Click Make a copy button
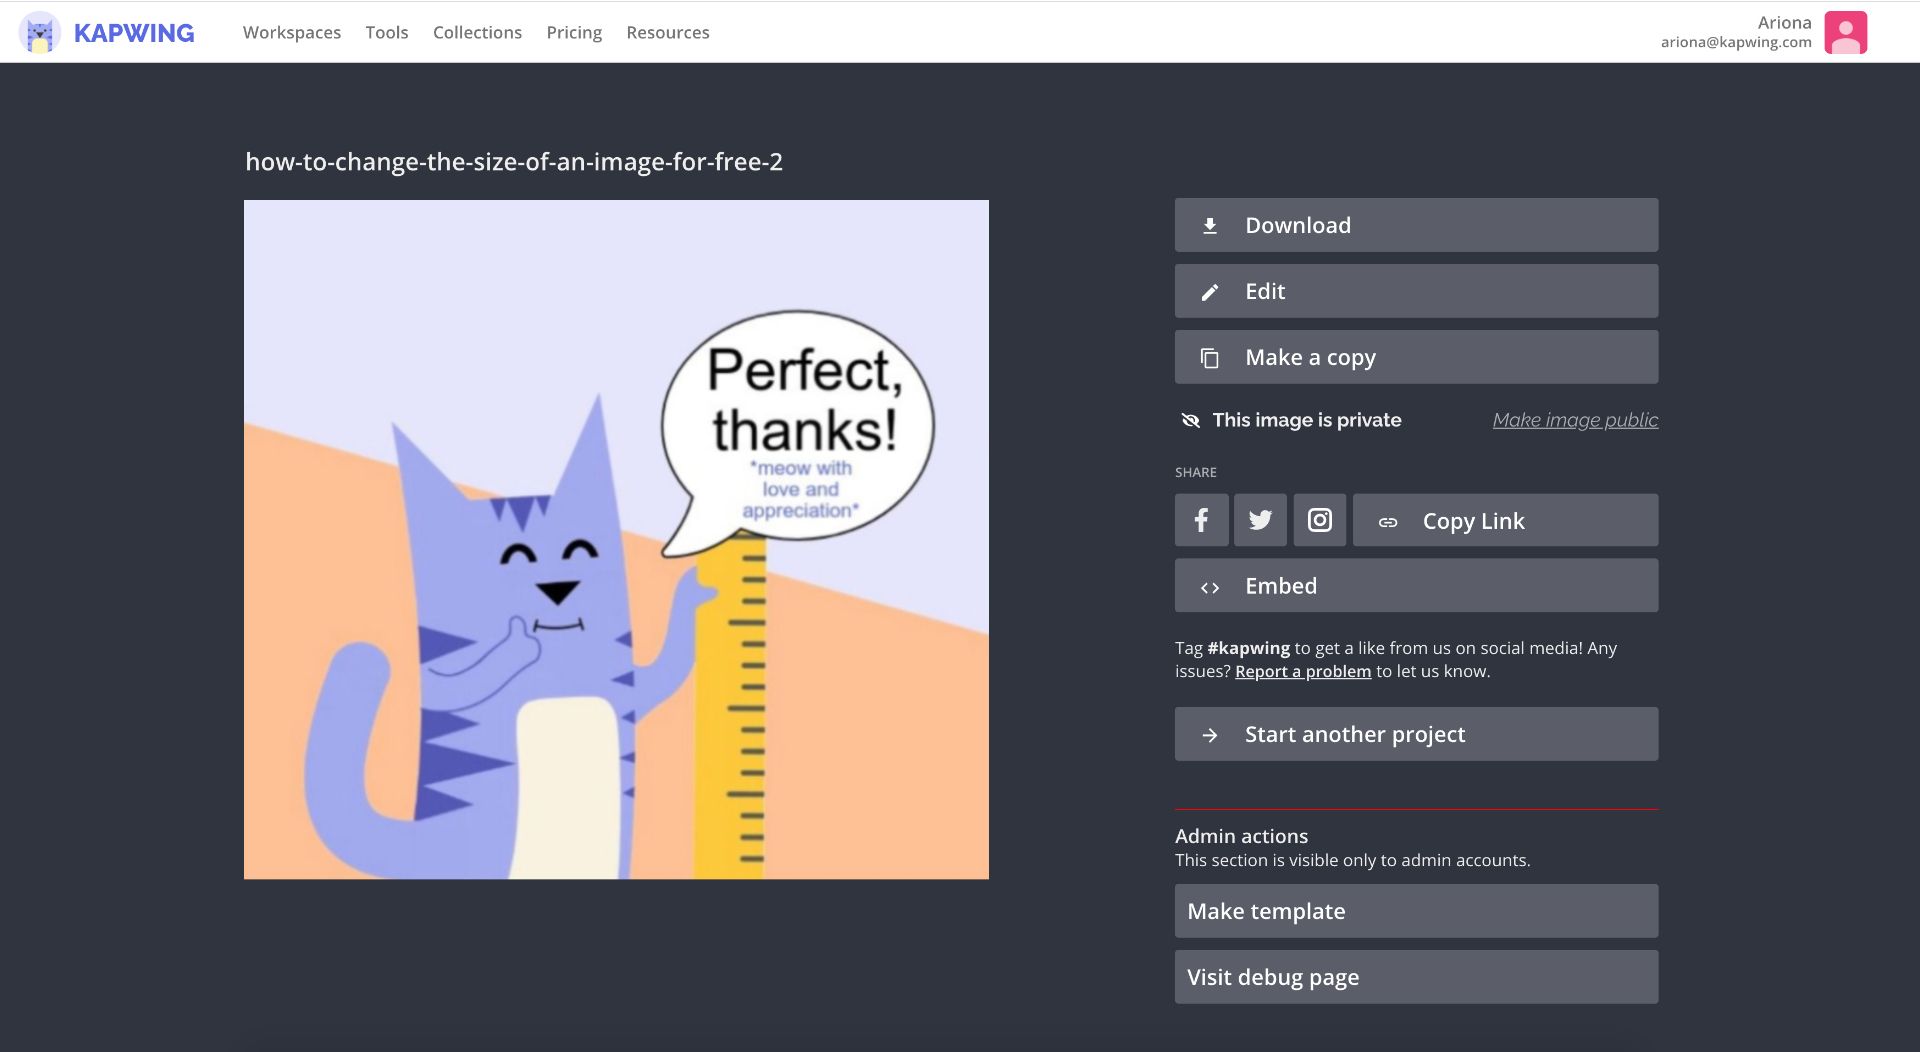1920x1052 pixels. click(x=1416, y=357)
